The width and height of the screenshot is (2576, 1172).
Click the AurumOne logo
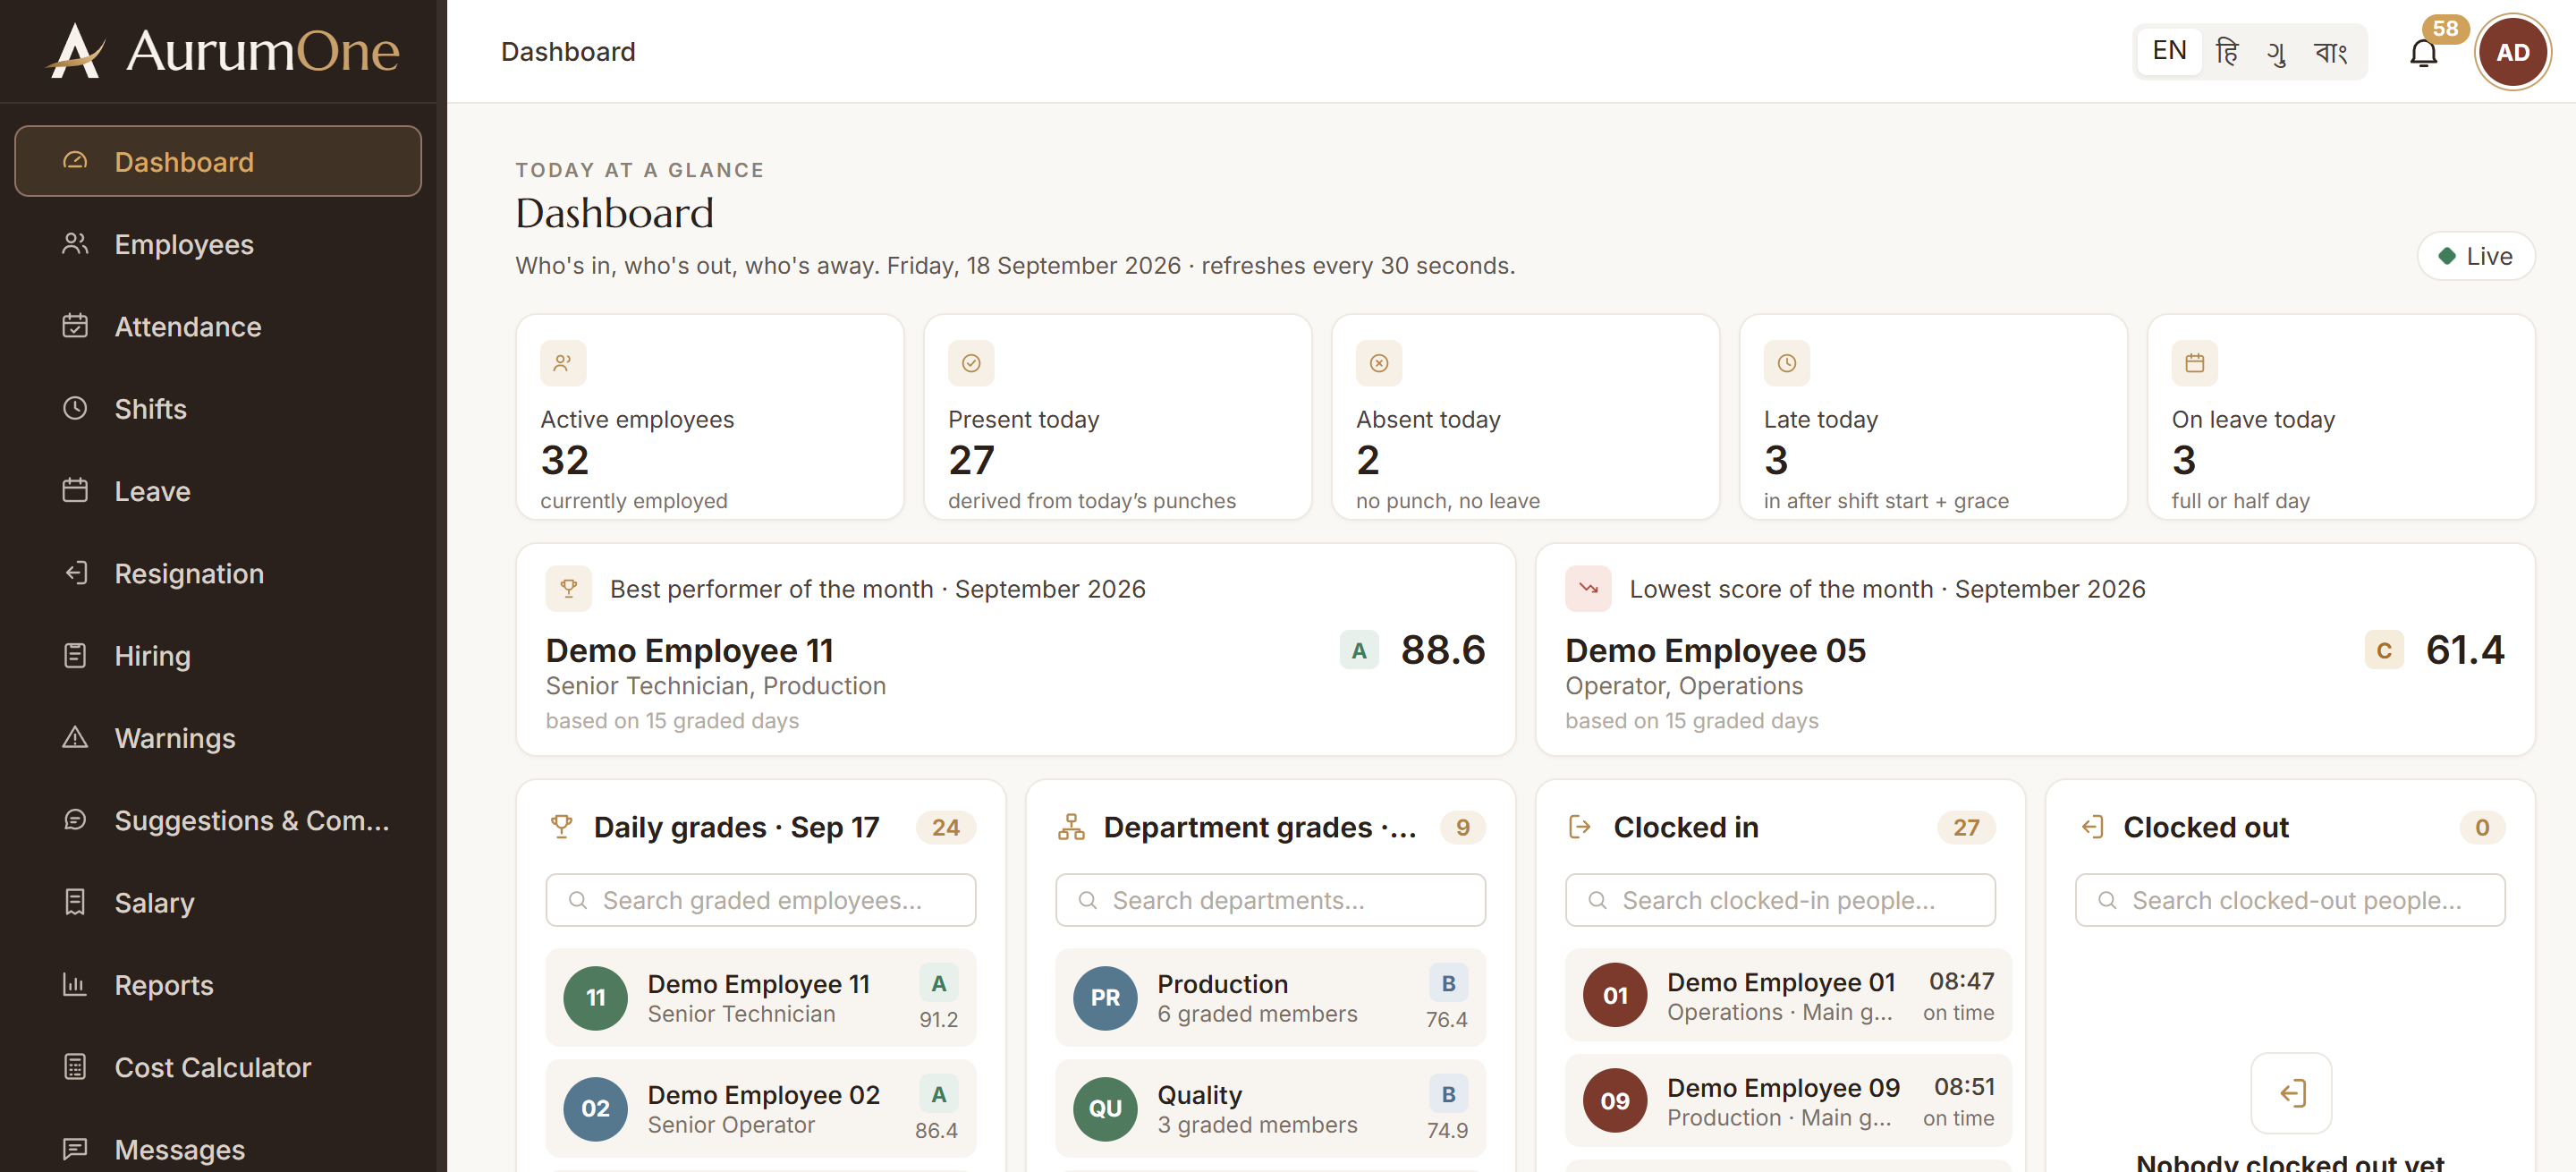click(x=223, y=50)
